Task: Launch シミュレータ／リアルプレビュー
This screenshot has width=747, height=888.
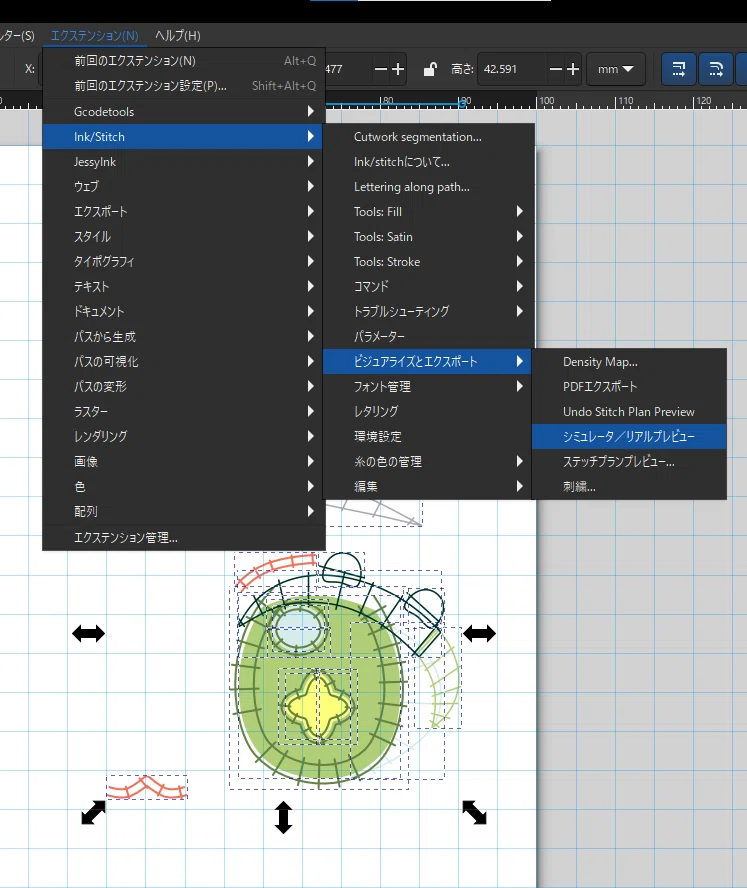Action: pos(629,436)
